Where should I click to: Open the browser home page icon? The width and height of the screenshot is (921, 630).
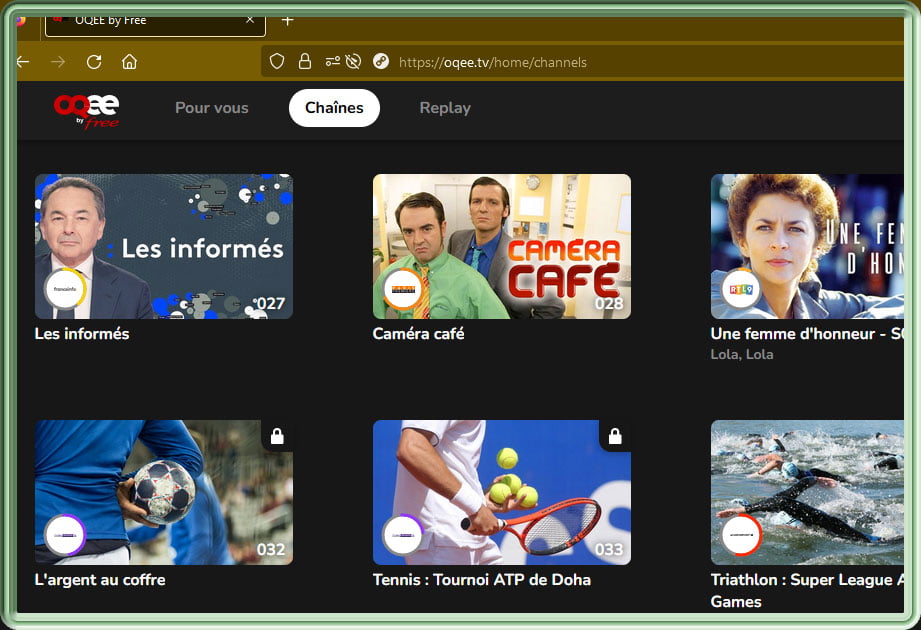(129, 62)
